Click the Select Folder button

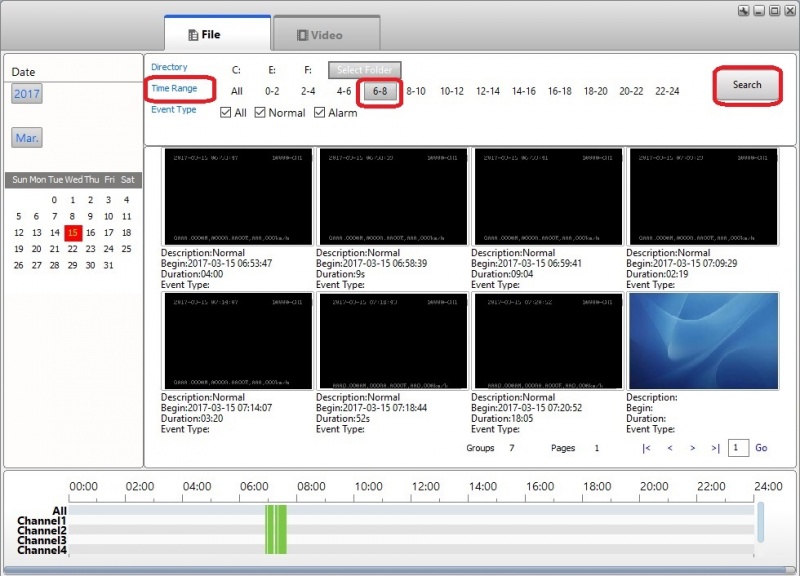click(365, 70)
